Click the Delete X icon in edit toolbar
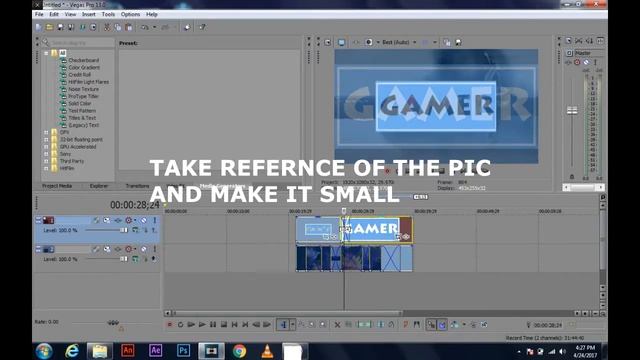 coord(338,325)
